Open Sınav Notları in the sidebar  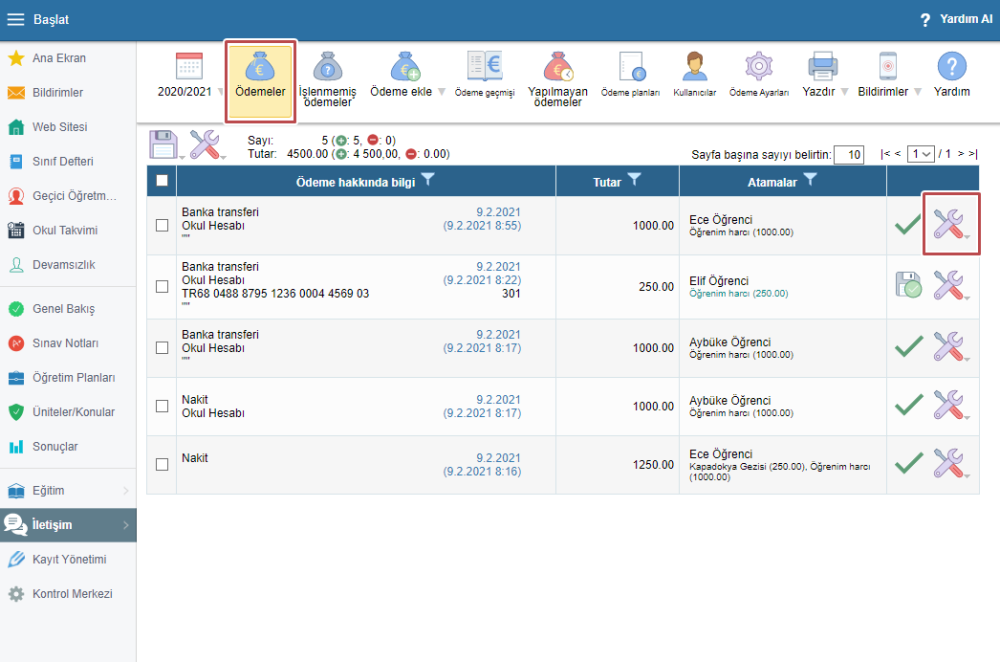coord(68,343)
